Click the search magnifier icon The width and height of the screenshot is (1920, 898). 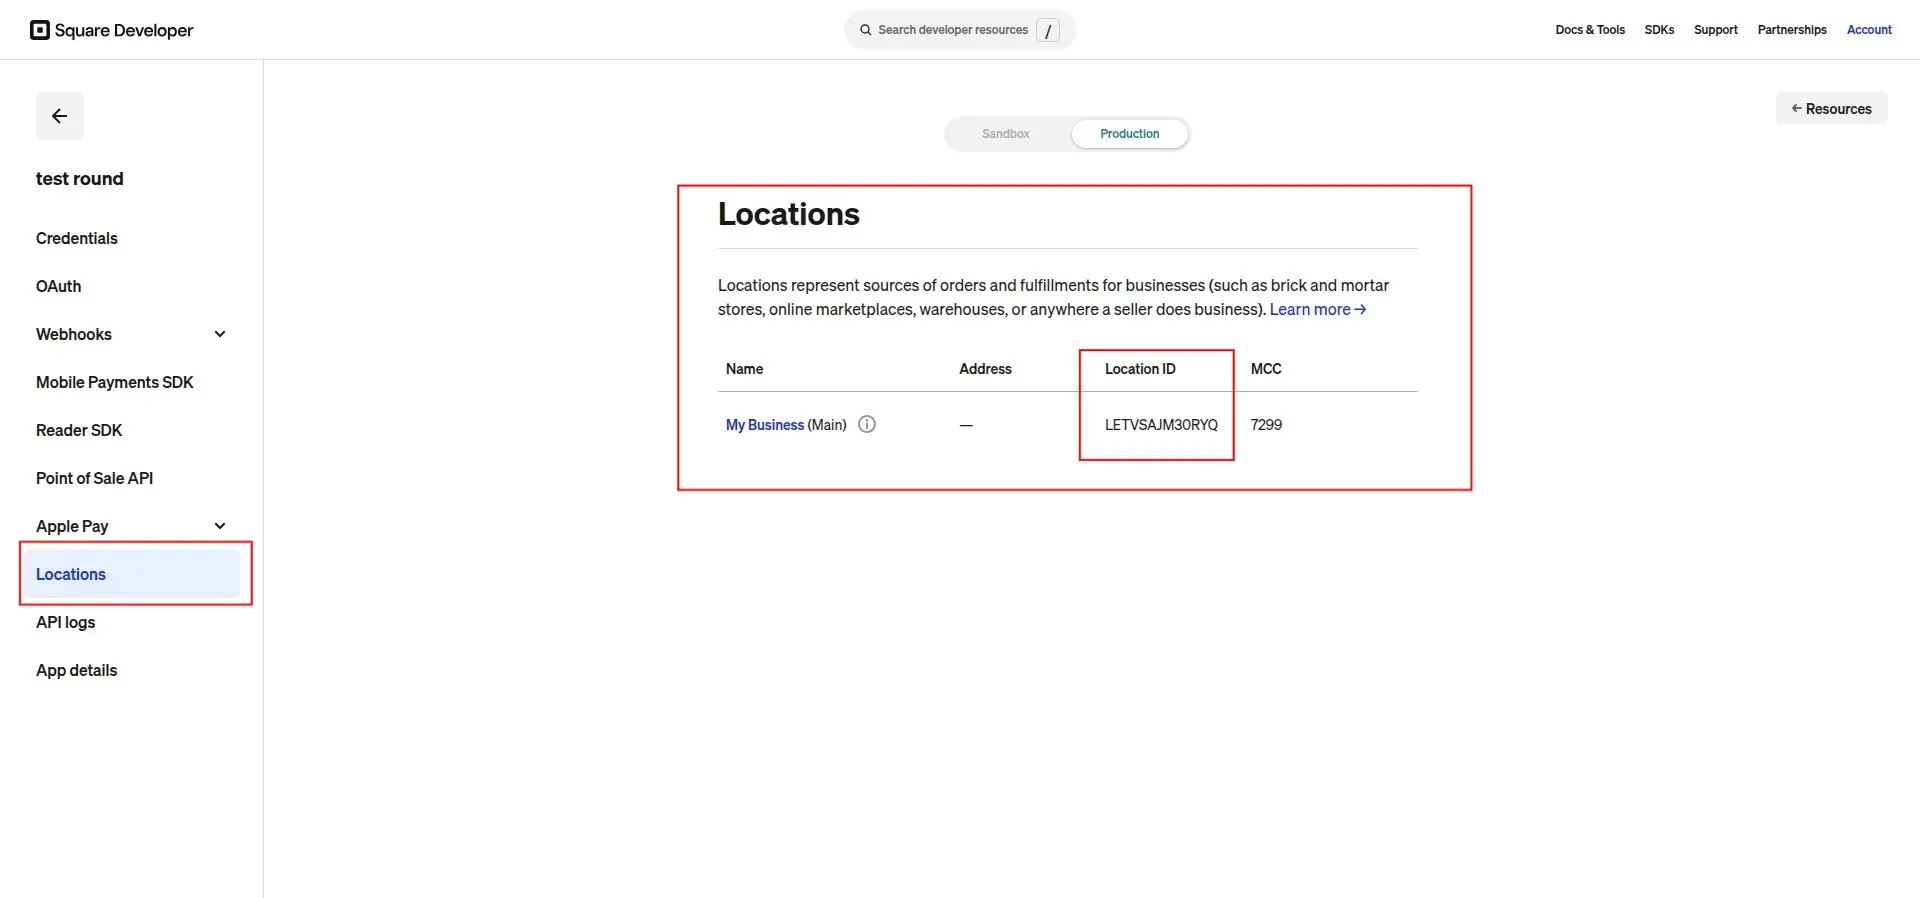click(866, 30)
